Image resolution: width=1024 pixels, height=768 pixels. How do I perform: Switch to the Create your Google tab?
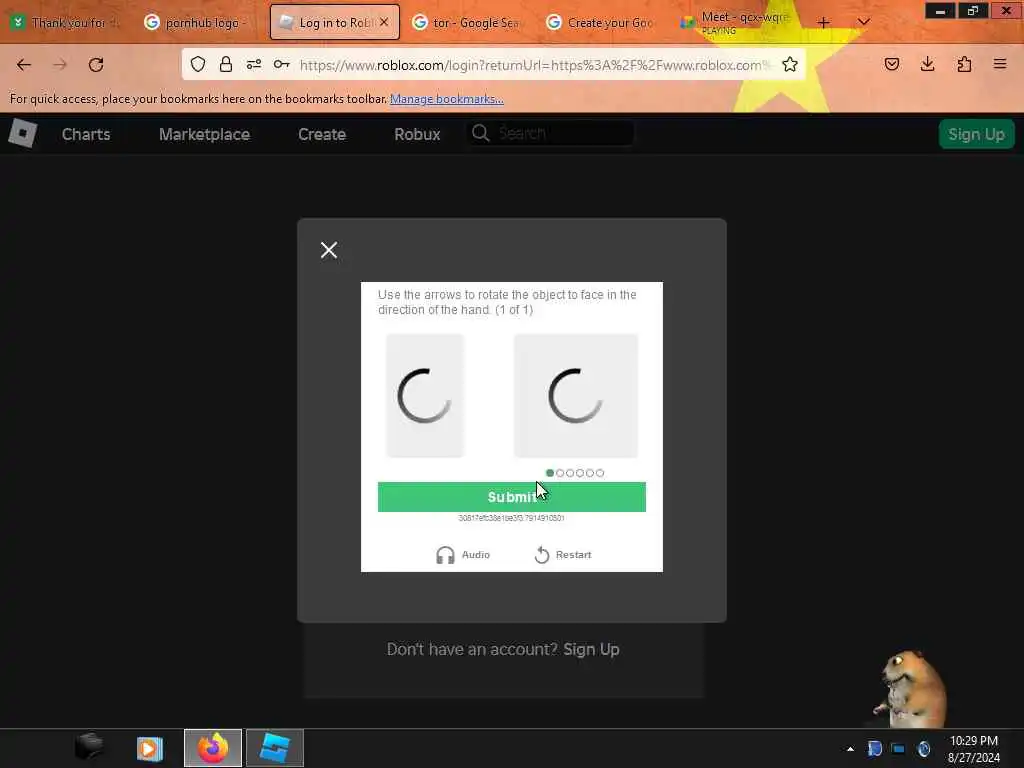(x=601, y=23)
